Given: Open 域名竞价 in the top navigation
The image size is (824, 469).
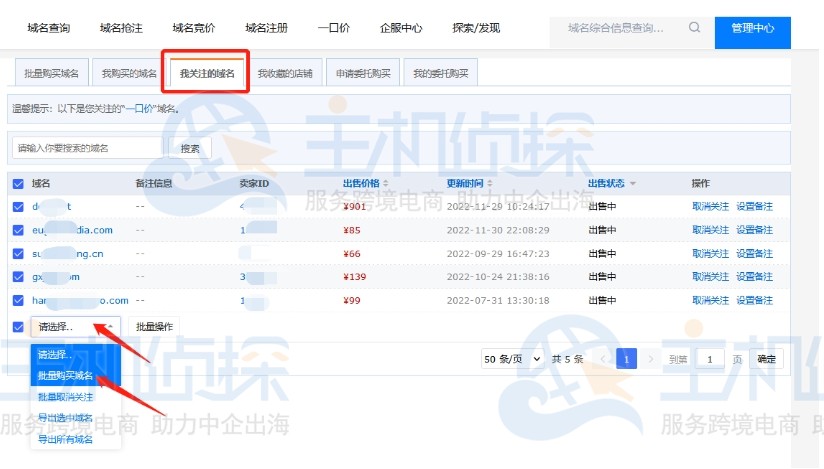Looking at the screenshot, I should (194, 28).
